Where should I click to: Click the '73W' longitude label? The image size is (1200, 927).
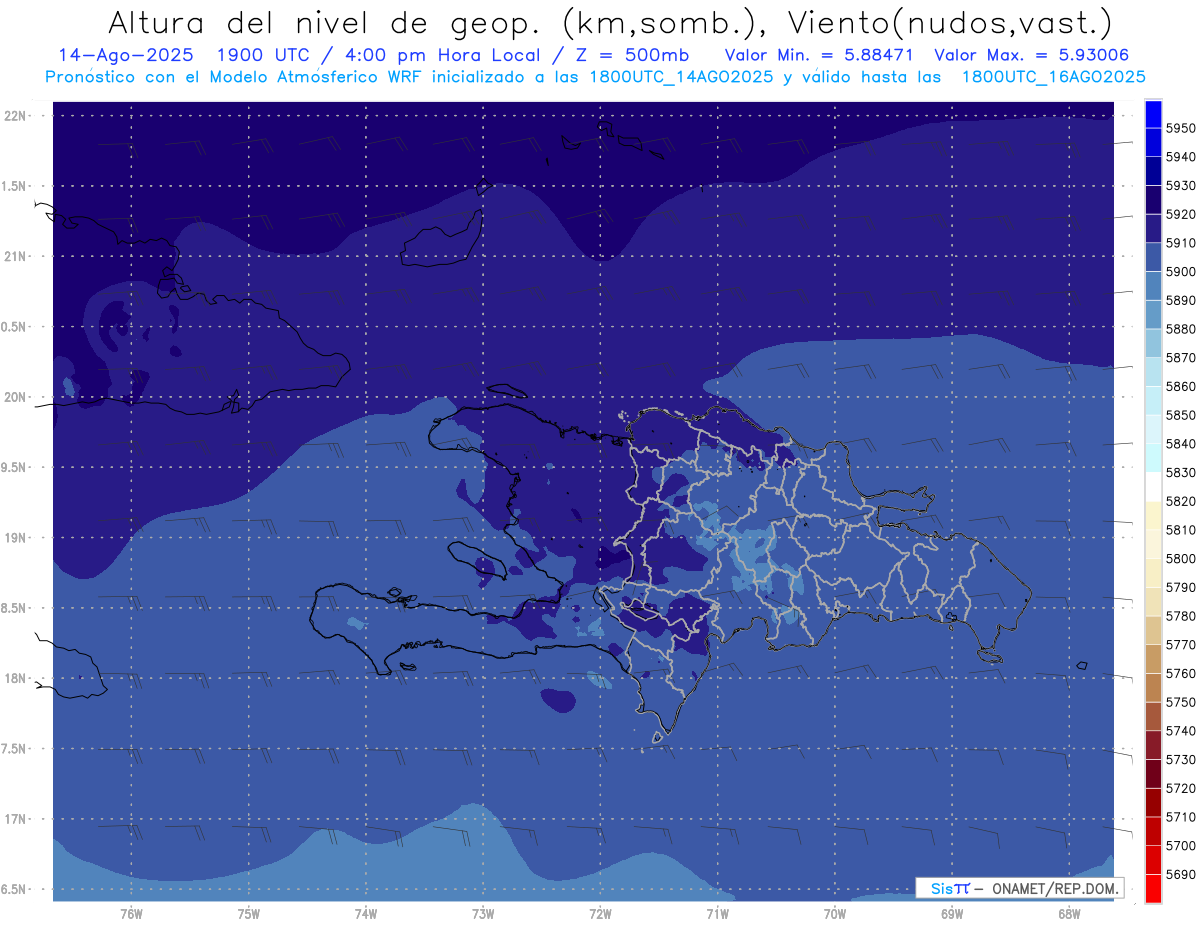483,914
